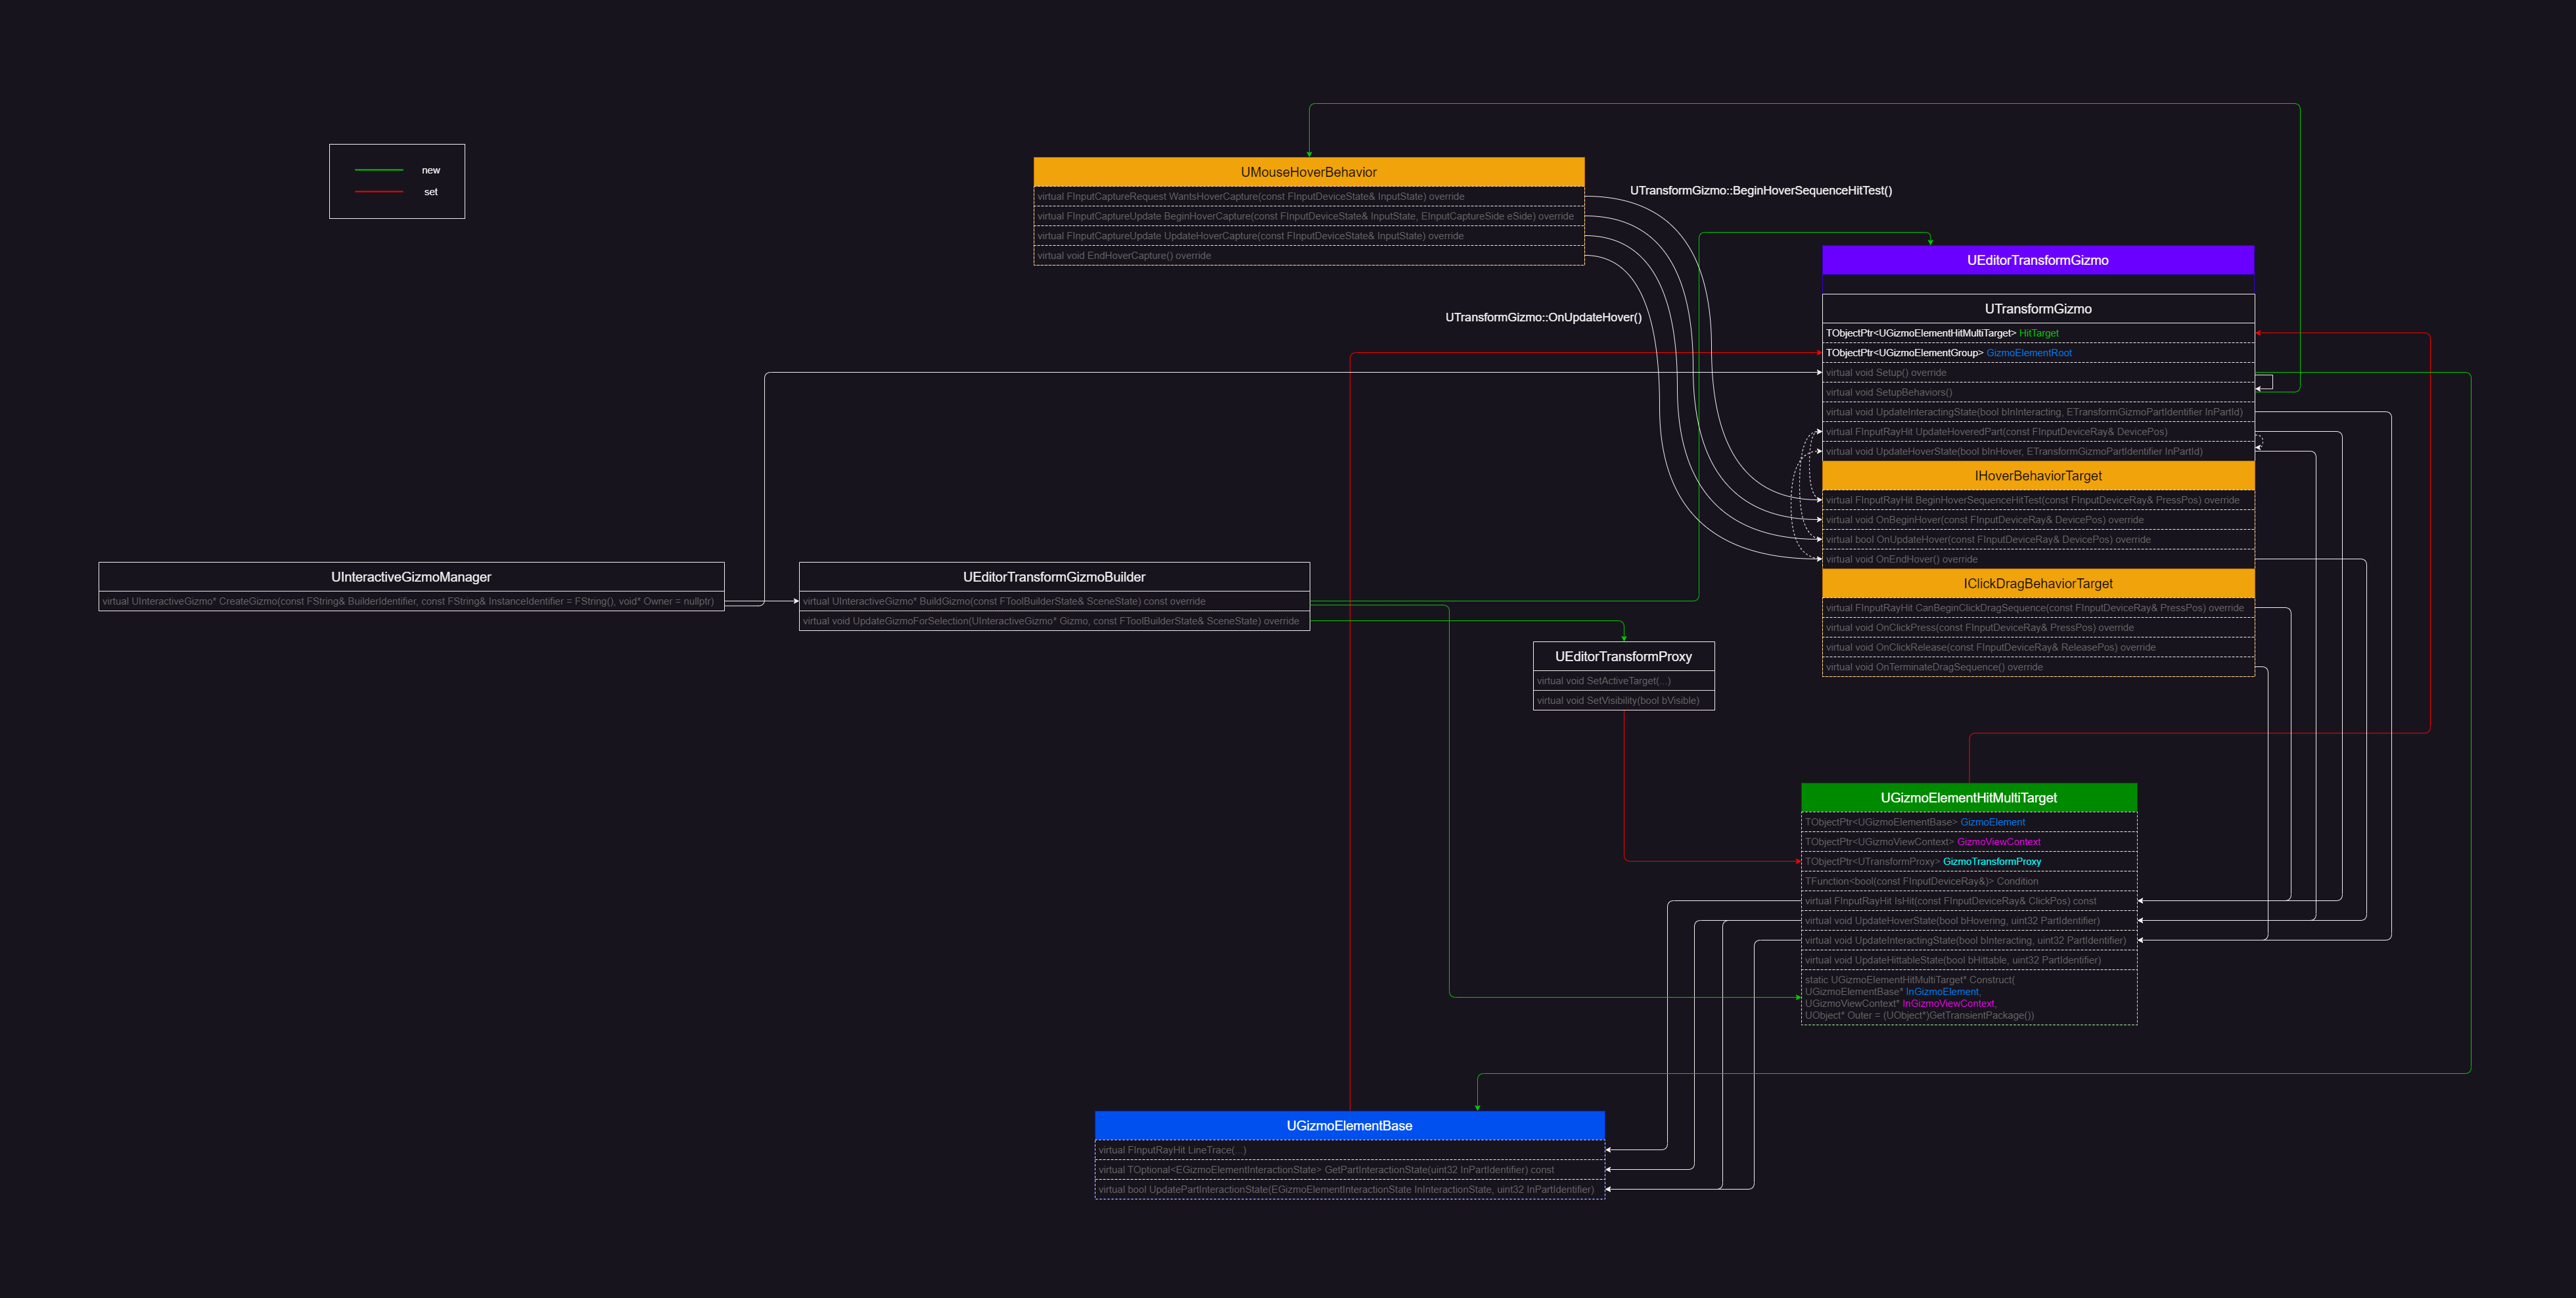Select the purple UEditorTransformGizmo header
The image size is (2576, 1298).
pyautogui.click(x=2037, y=260)
